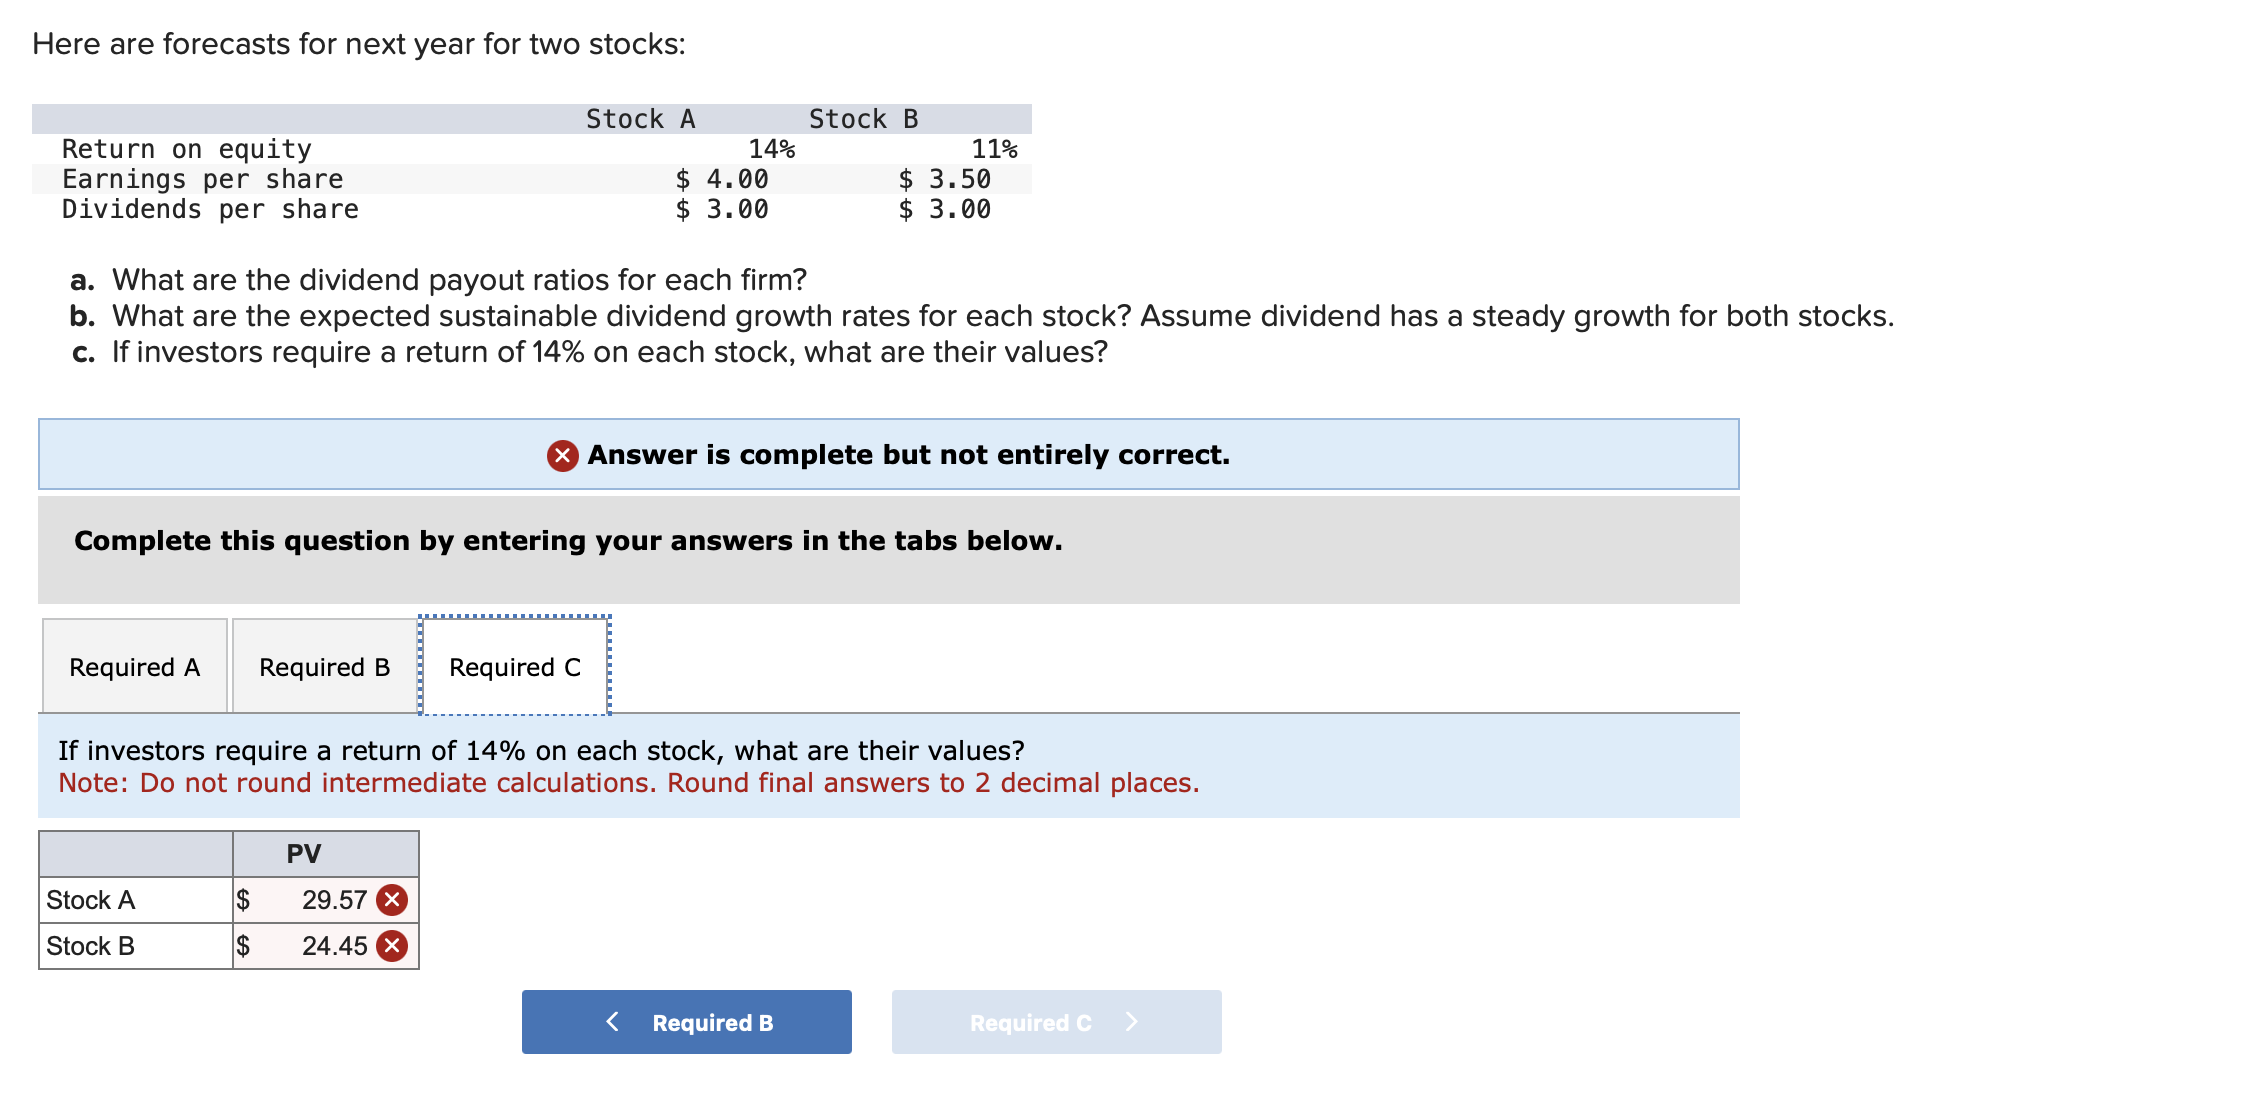
Task: Click the red X icon beside Stock B's PV value
Action: tap(391, 944)
